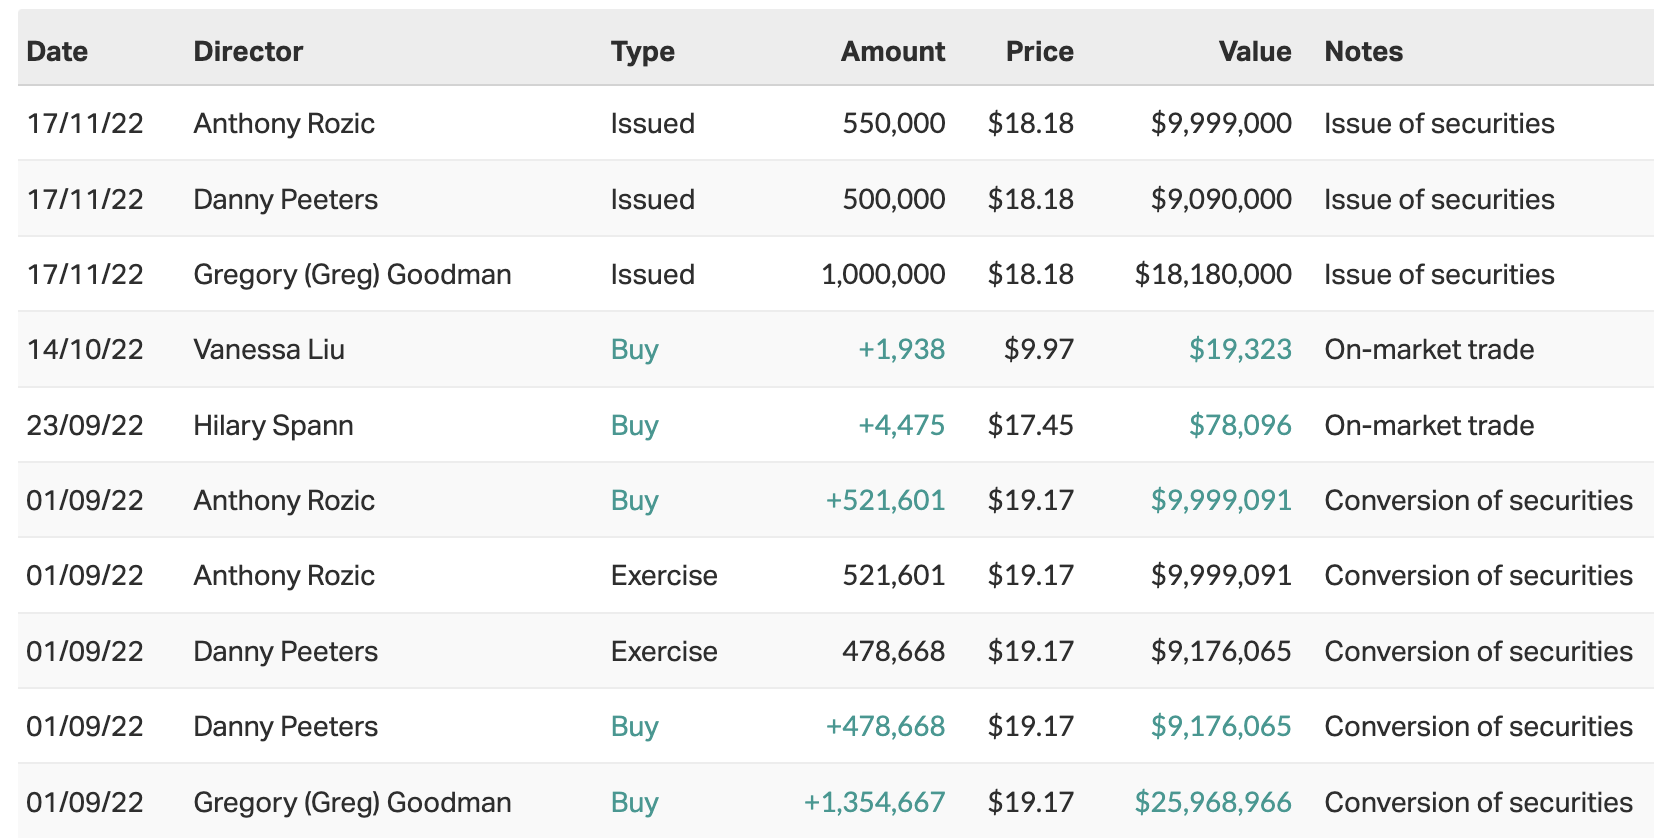Click the $25,968,966 value cell
Viewport: 1654px width, 838px height.
[x=1212, y=803]
